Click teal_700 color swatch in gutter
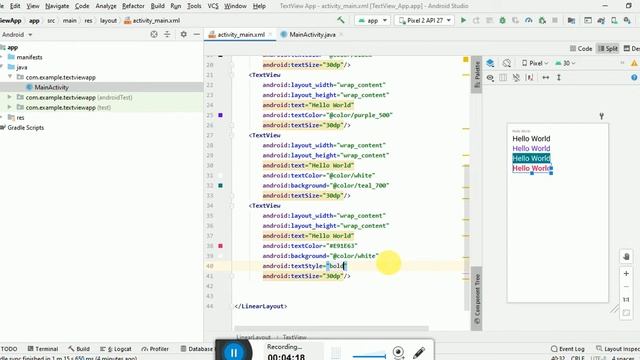The image size is (640, 360). click(x=220, y=185)
